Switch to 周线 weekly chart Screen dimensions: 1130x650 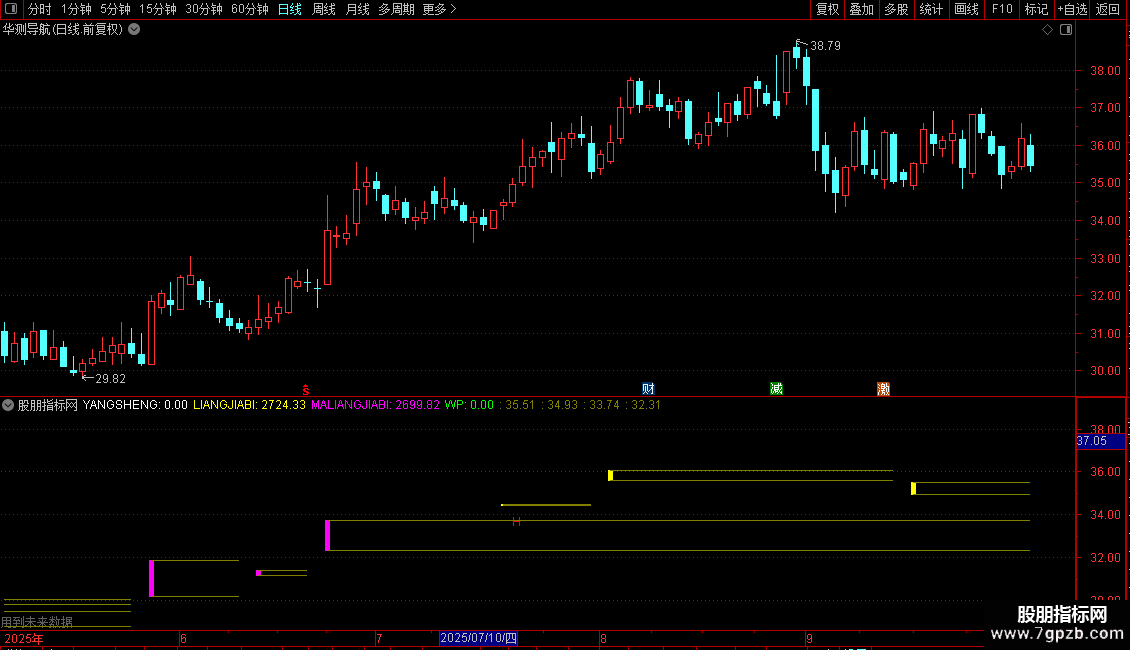(324, 9)
